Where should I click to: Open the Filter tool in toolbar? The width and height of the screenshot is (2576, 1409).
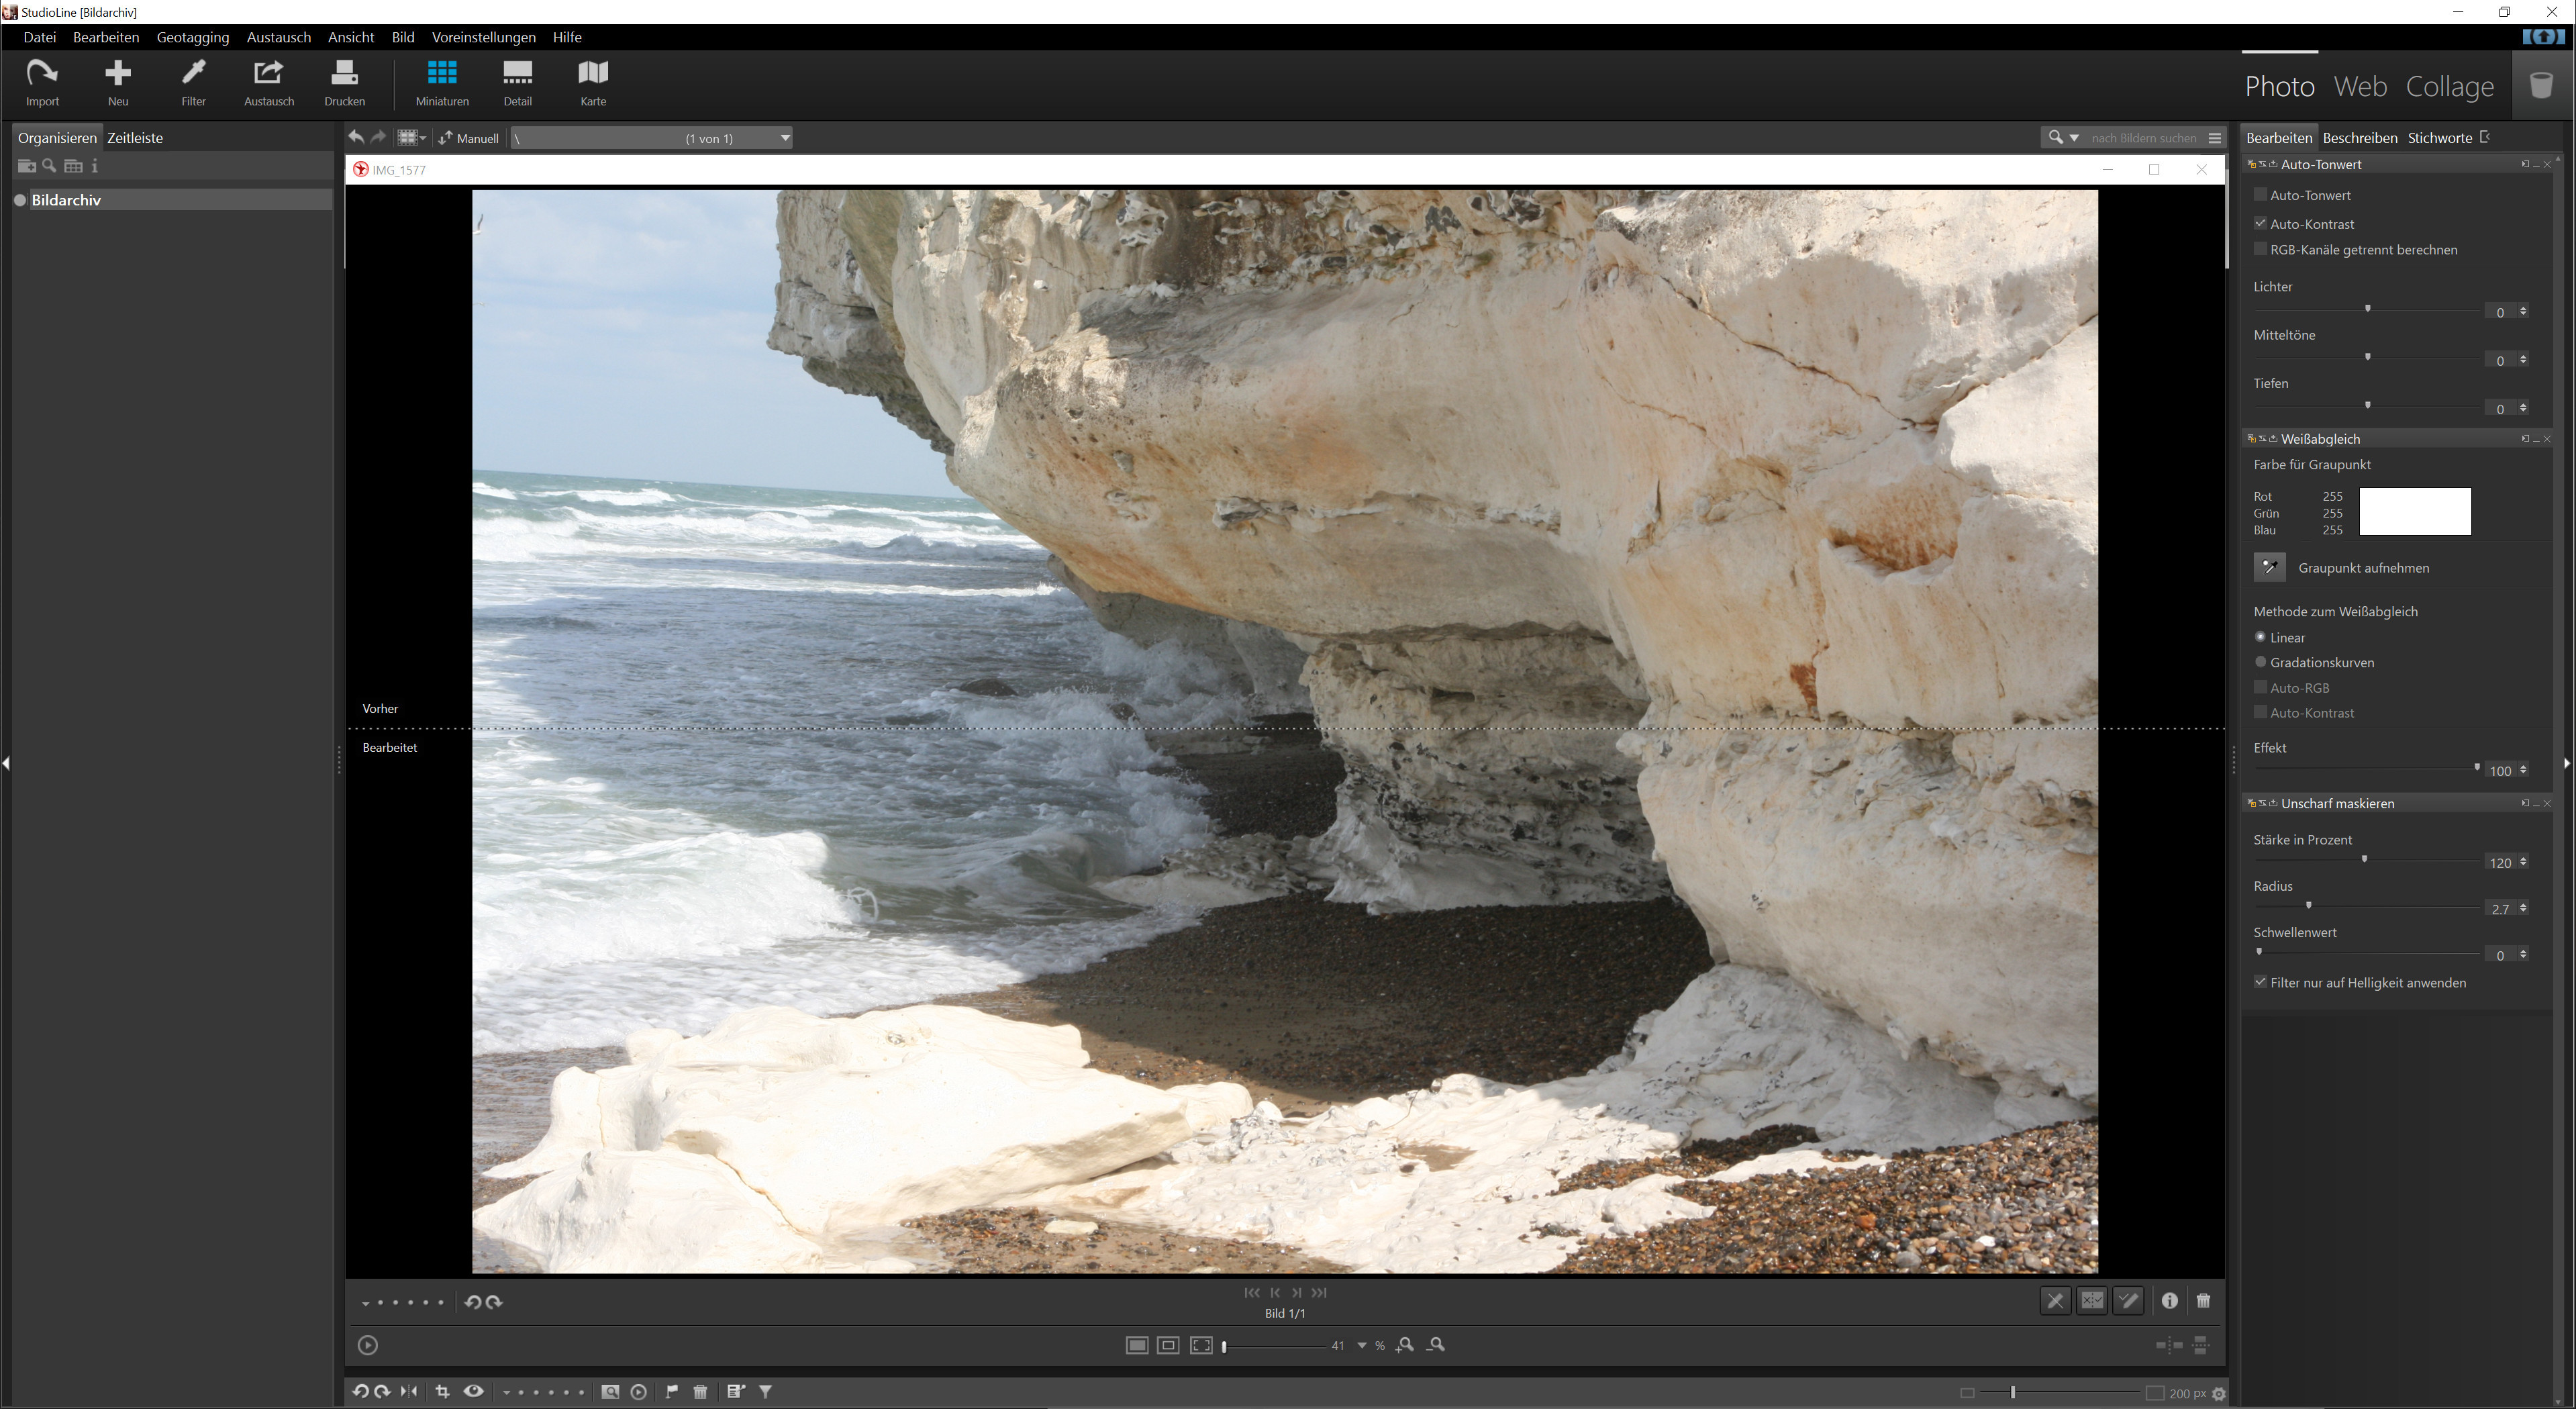pos(193,82)
